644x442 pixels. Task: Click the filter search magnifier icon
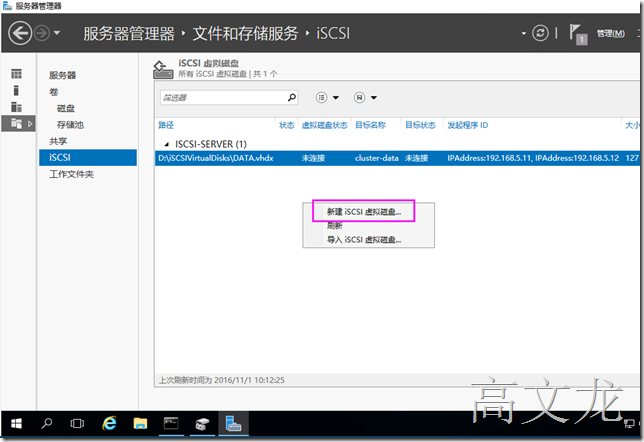coord(292,97)
